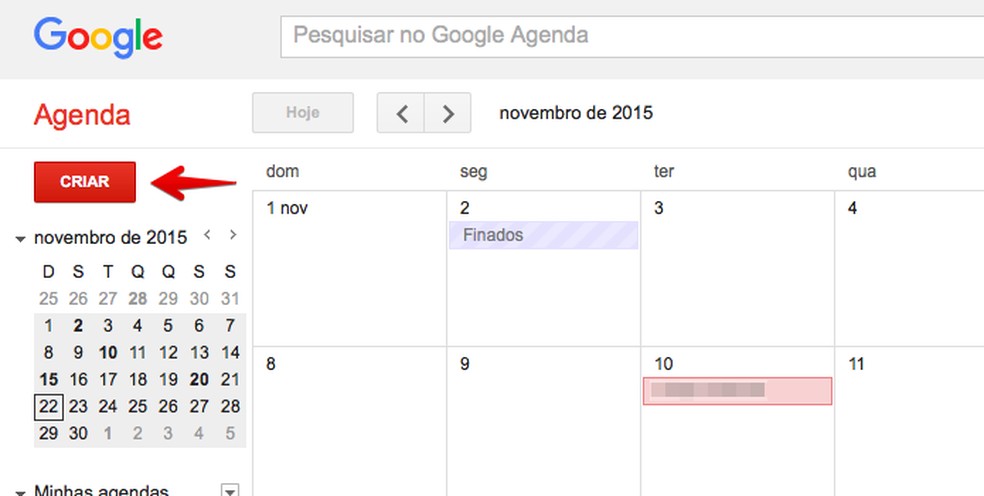Focus the Pesquisar no Google Agenda field
The image size is (984, 496).
pos(630,37)
